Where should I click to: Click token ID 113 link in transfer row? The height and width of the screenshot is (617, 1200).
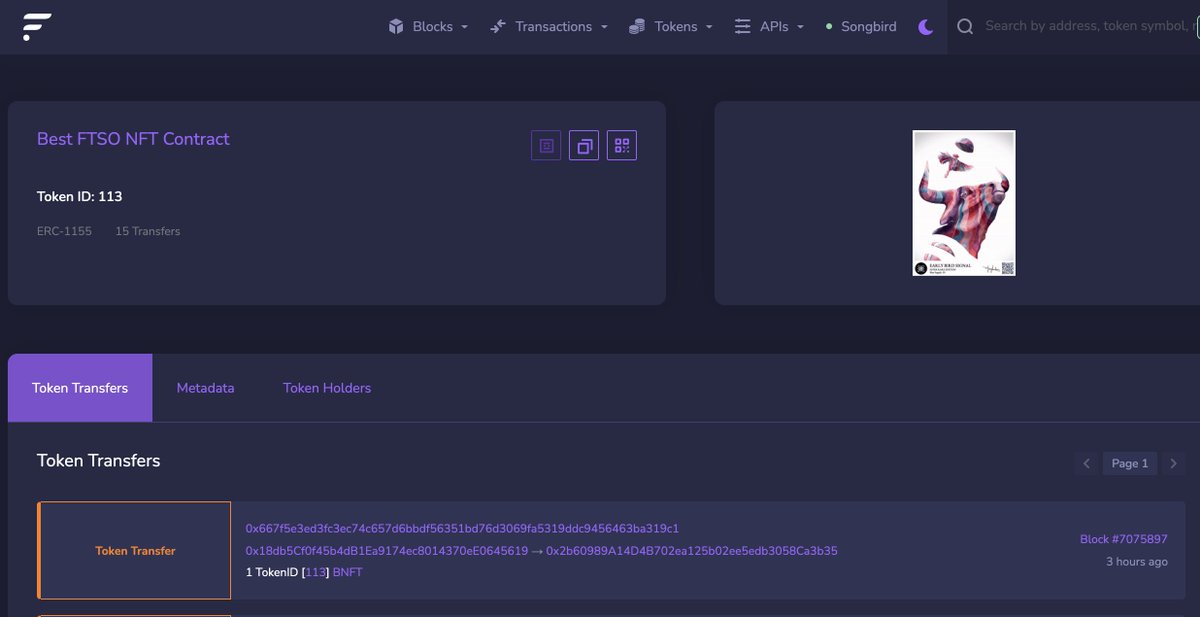[316, 573]
